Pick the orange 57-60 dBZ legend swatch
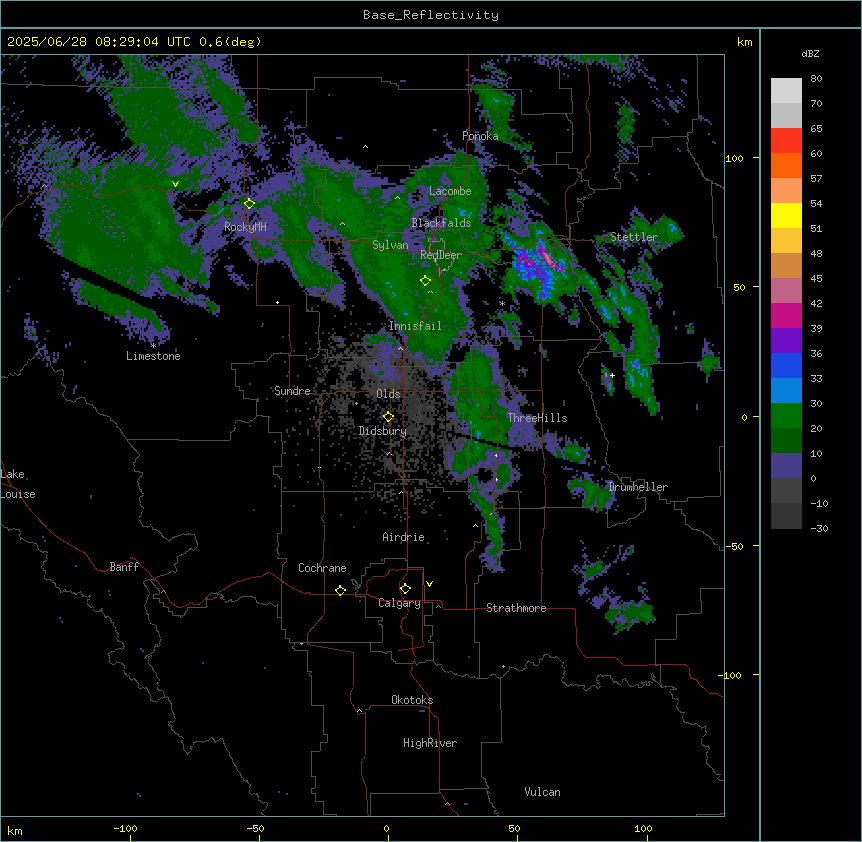The height and width of the screenshot is (842, 862). click(786, 165)
